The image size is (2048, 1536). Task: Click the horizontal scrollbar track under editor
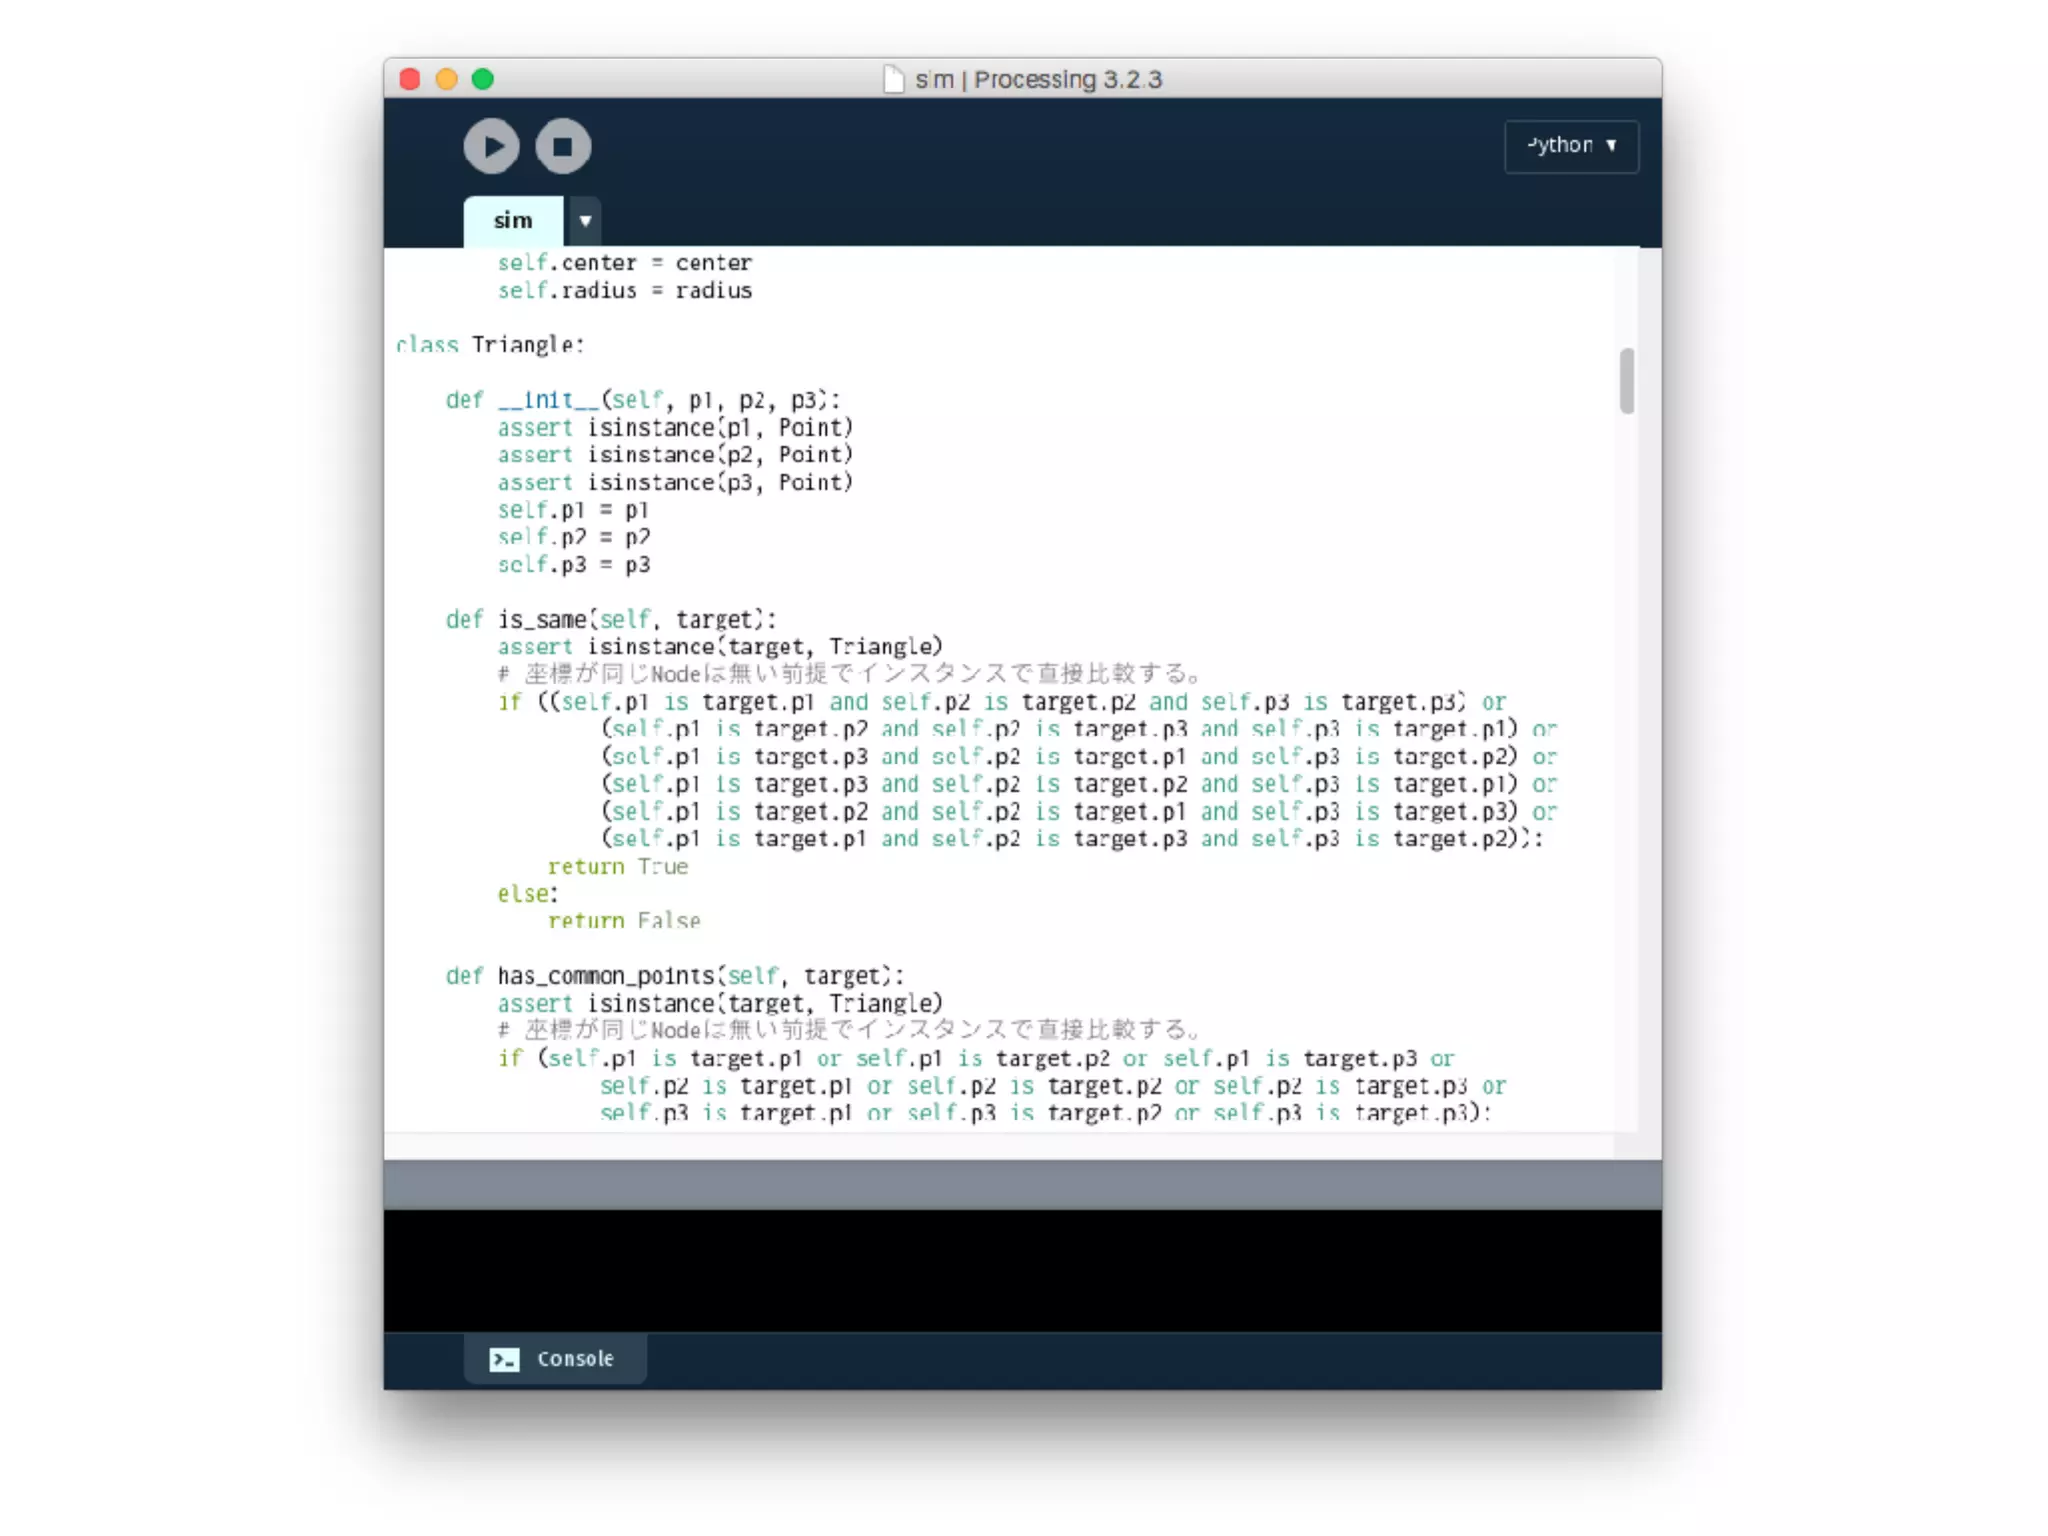click(x=1000, y=1146)
